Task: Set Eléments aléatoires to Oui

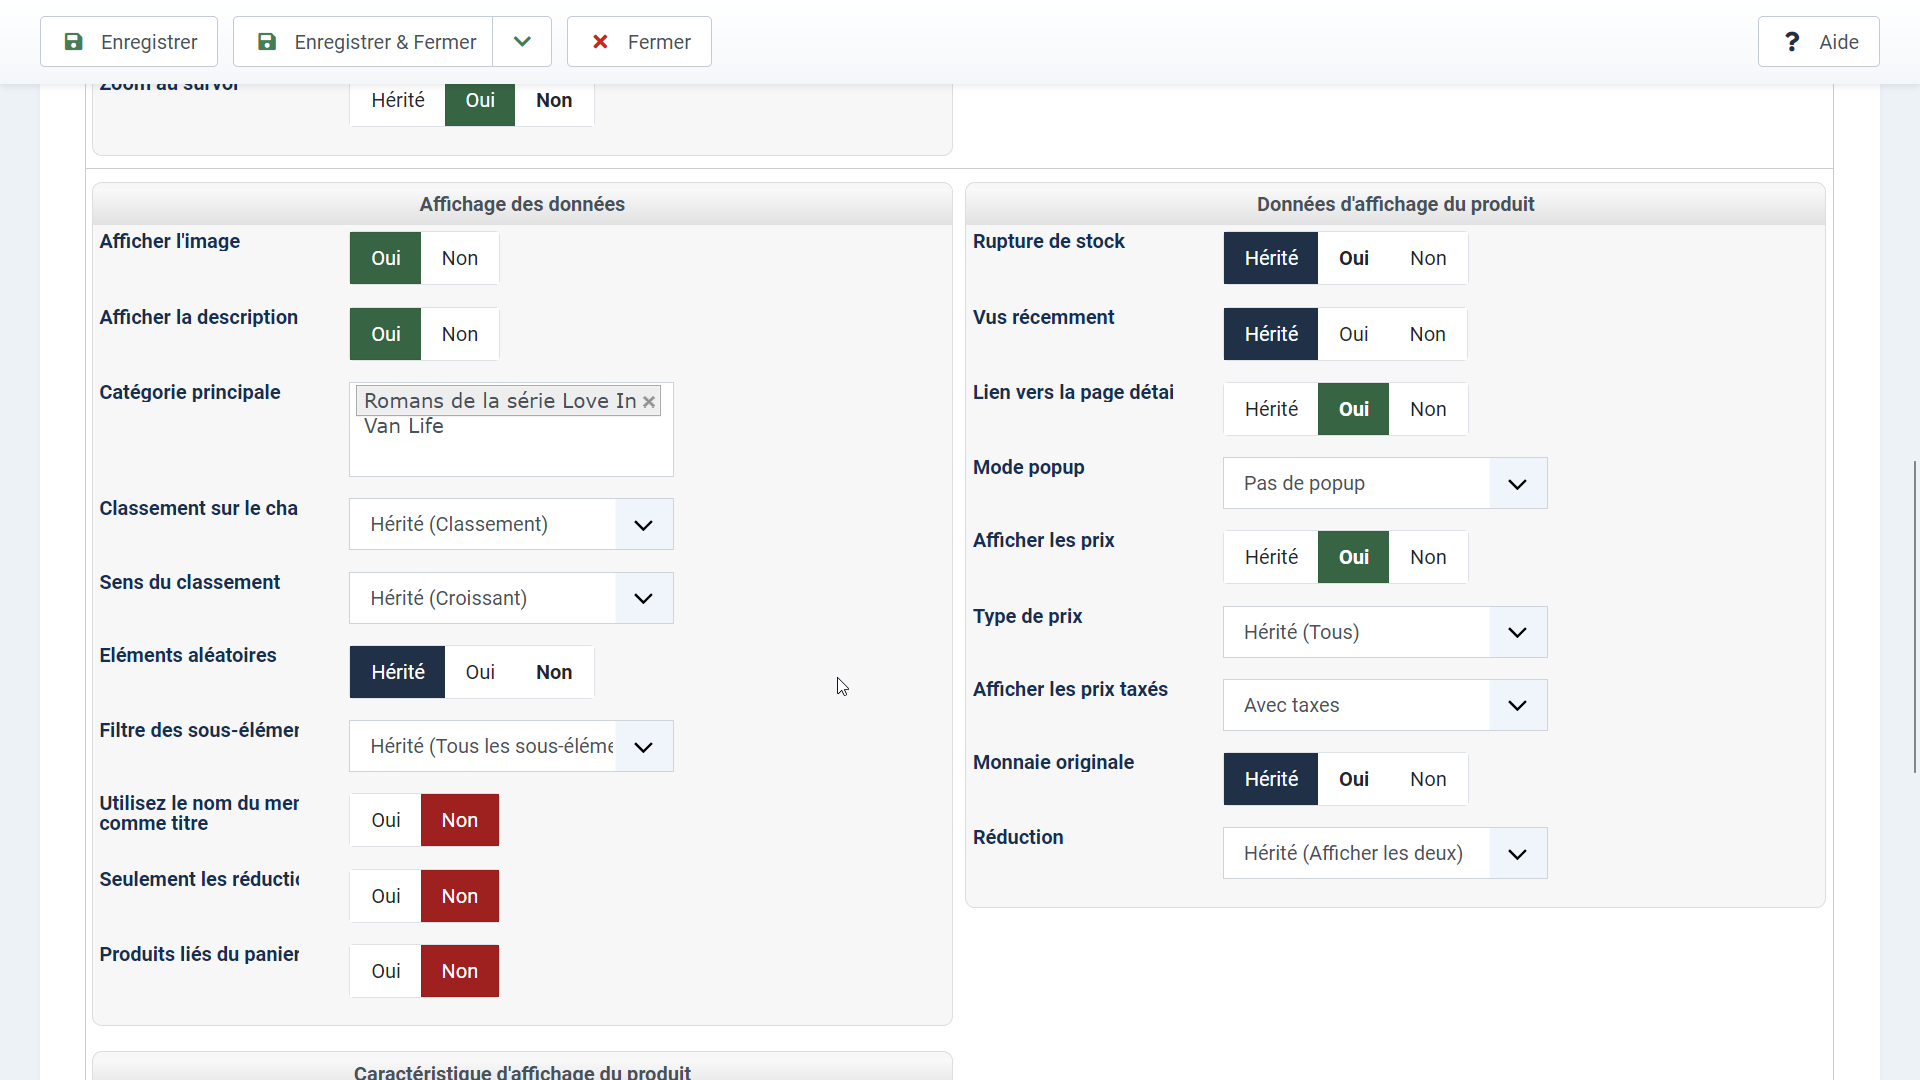Action: 479,672
